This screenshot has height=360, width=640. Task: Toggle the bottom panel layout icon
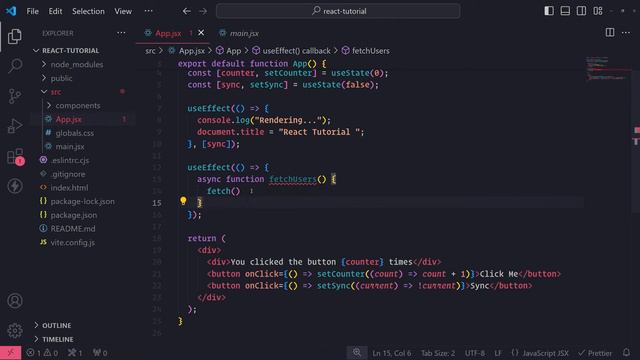565,11
